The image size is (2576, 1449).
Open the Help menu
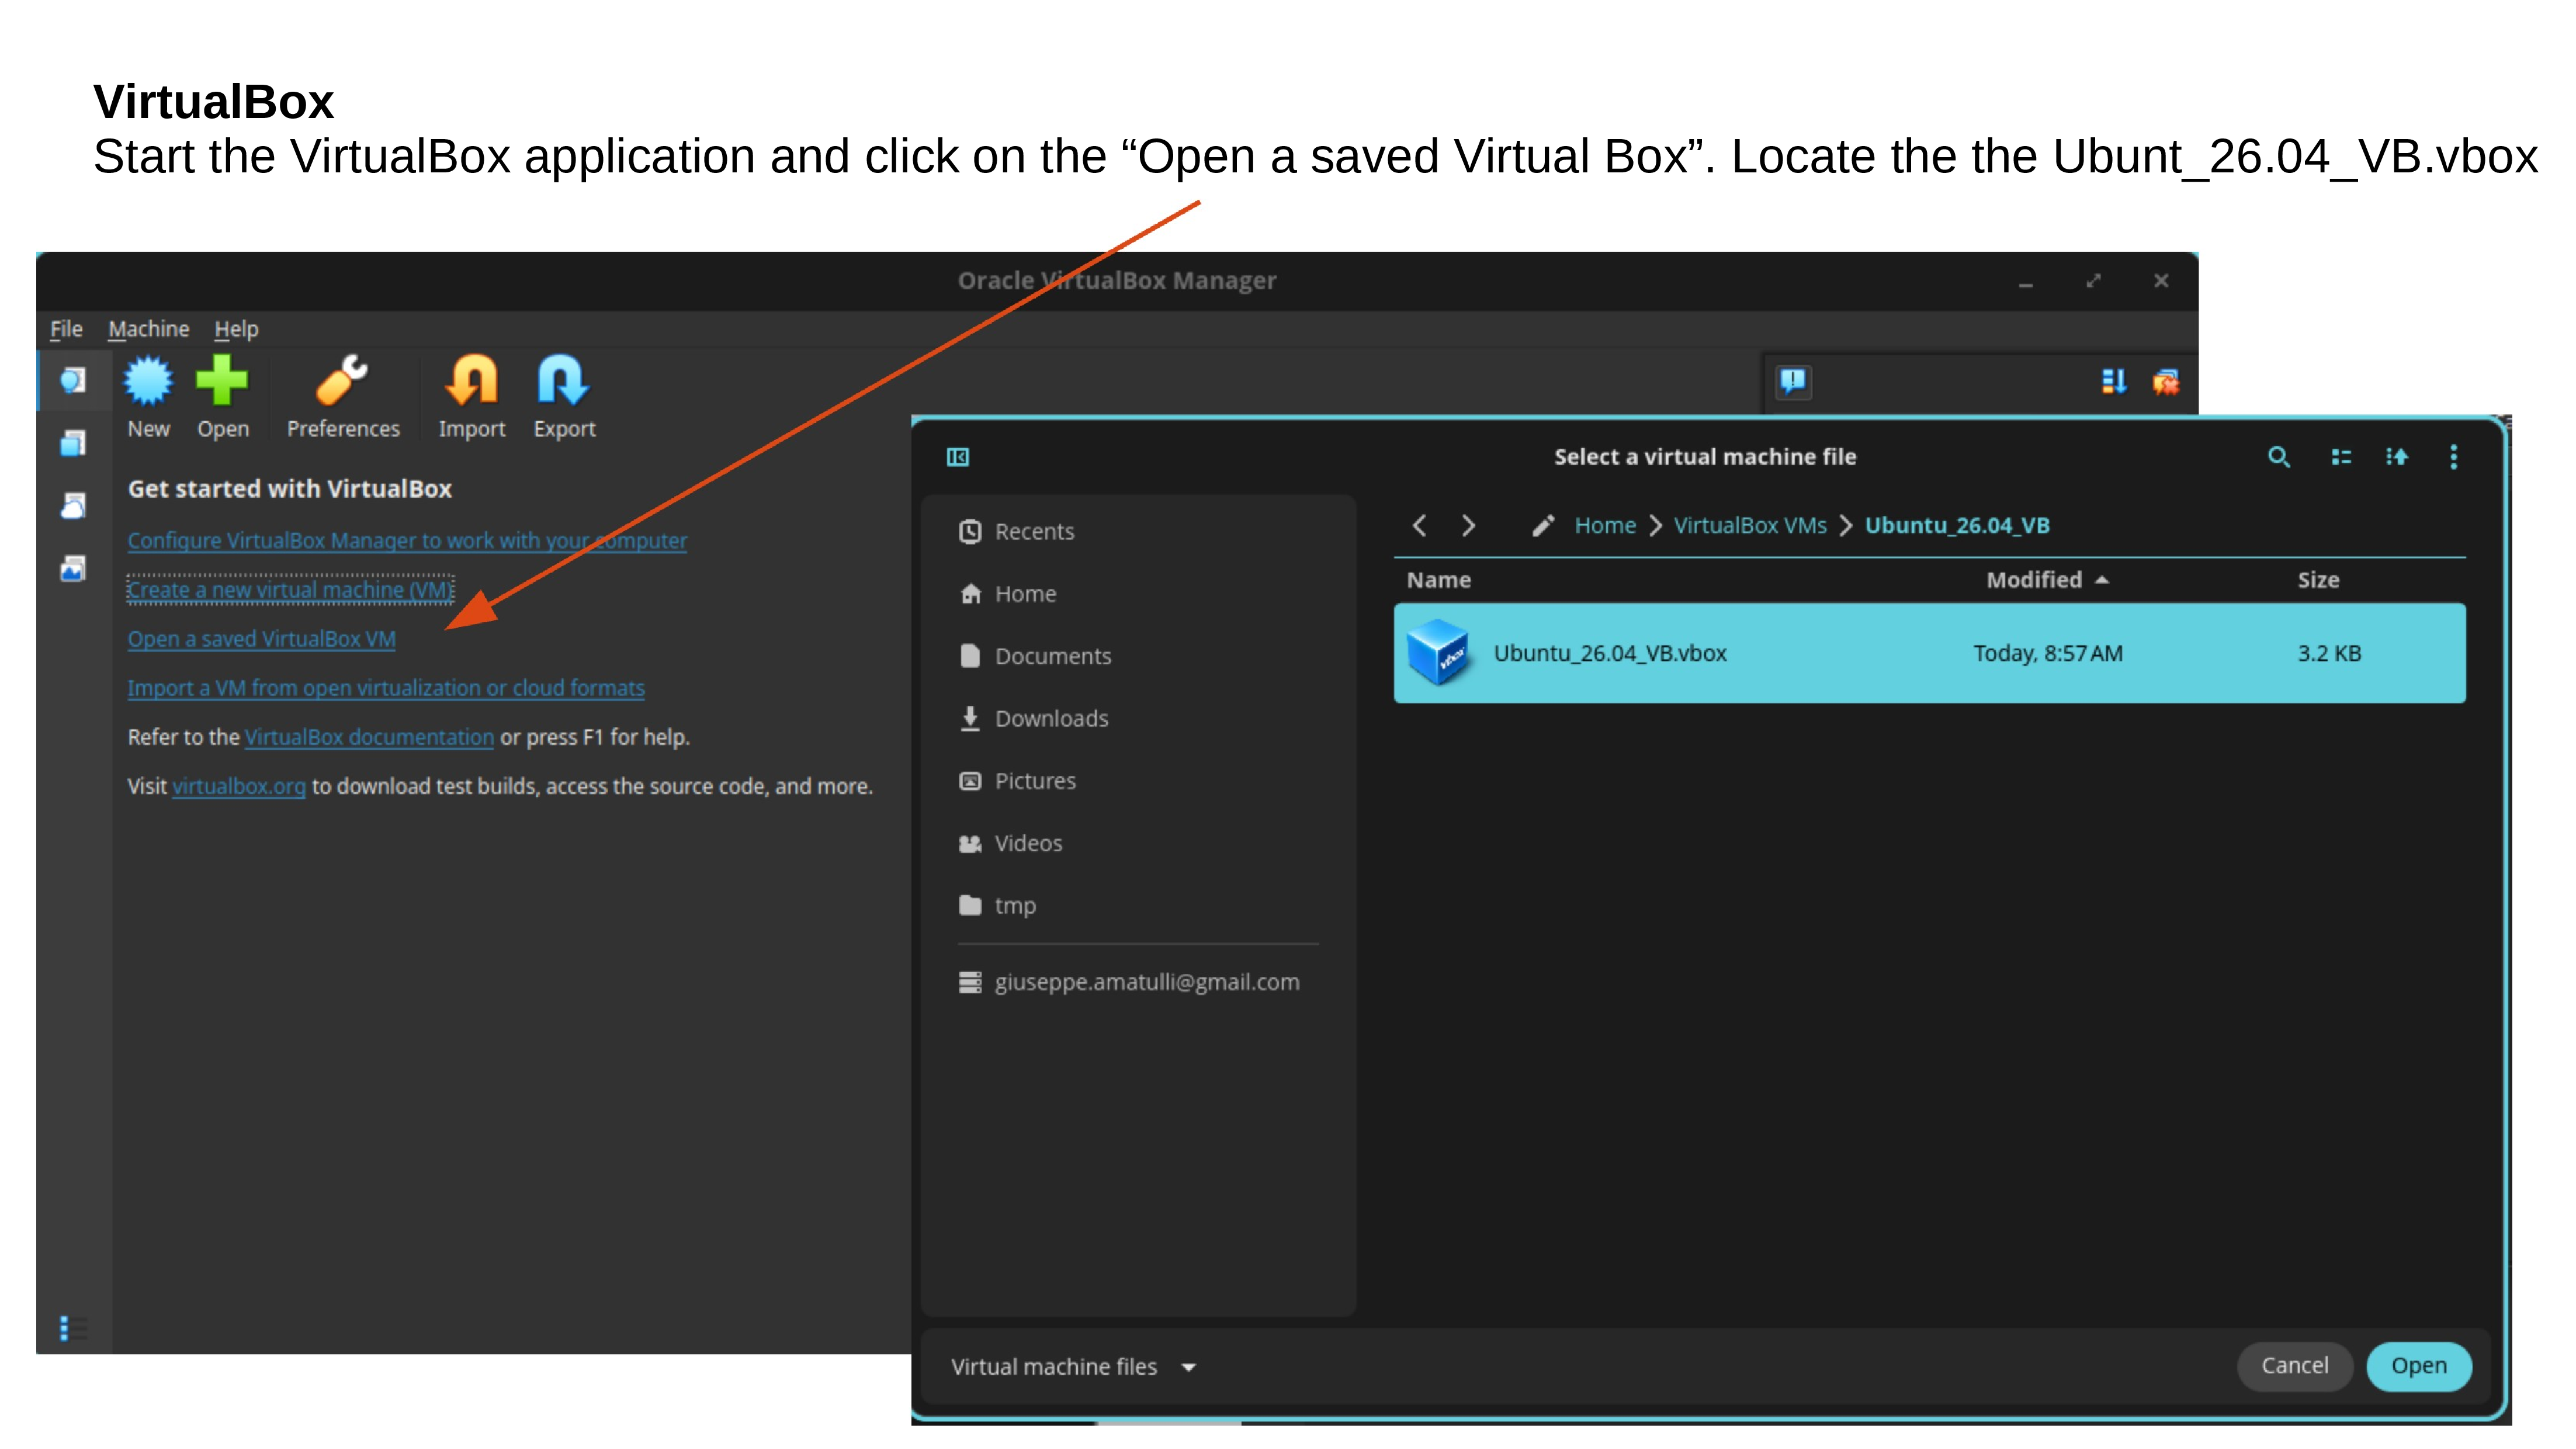coord(236,329)
